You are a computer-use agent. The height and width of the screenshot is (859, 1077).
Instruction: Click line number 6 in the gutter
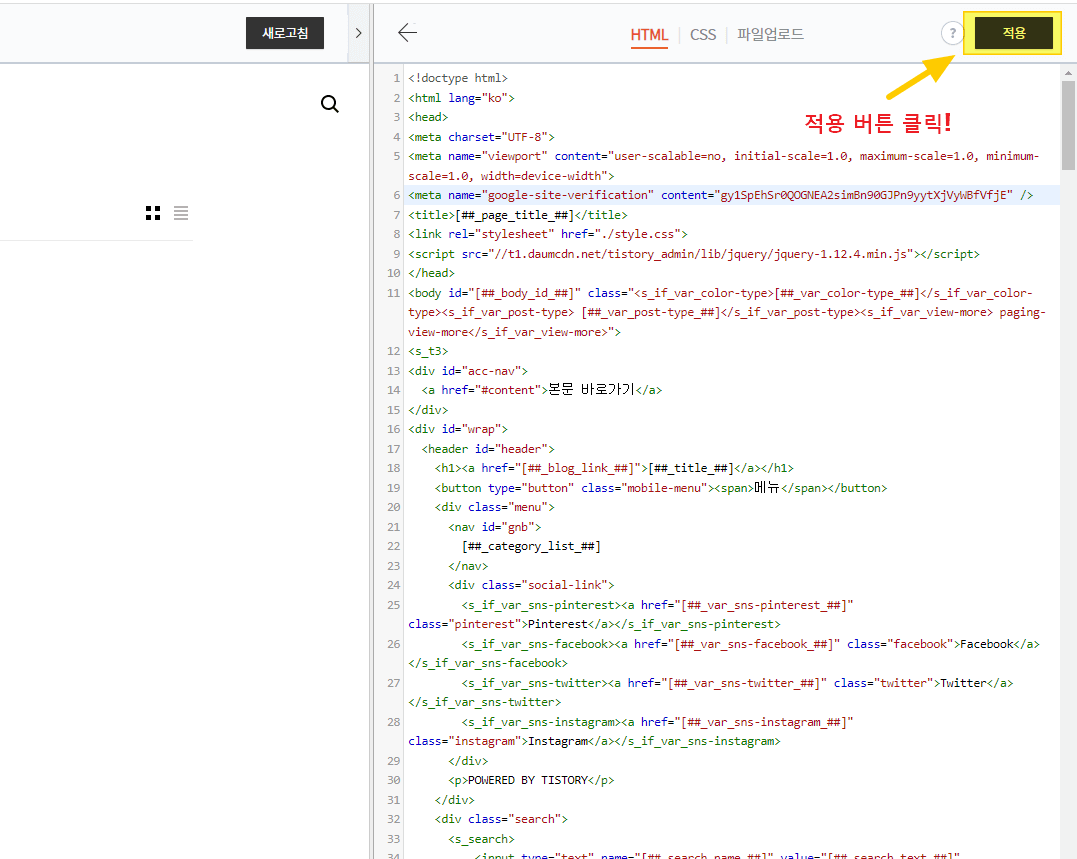click(x=396, y=195)
